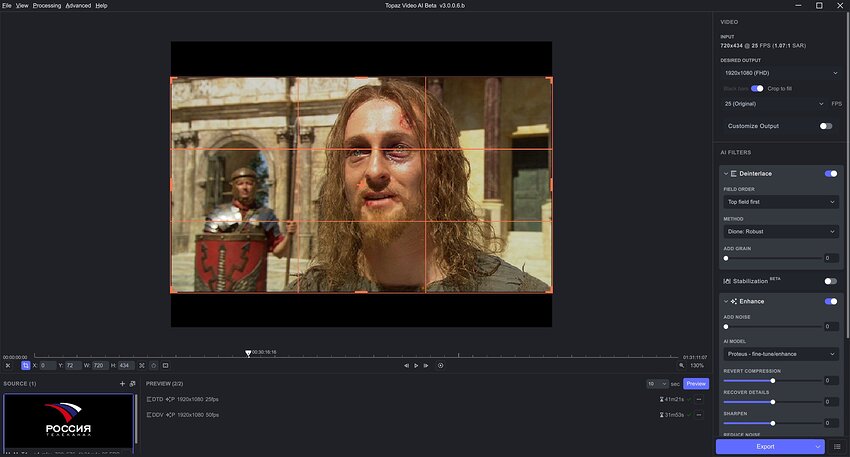
Task: Turn off the Enhance filter toggle
Action: (830, 301)
